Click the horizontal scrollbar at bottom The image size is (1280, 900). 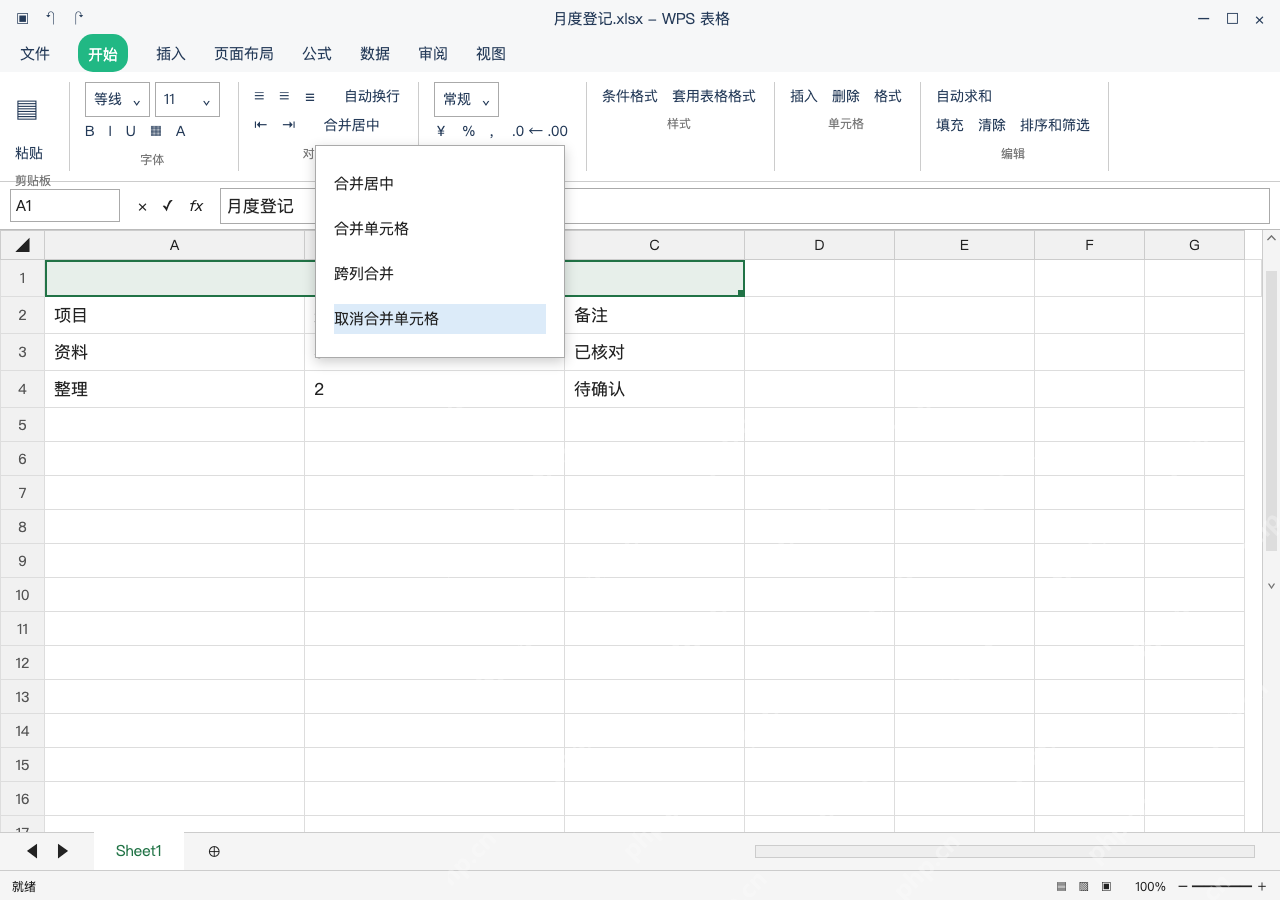[1005, 851]
